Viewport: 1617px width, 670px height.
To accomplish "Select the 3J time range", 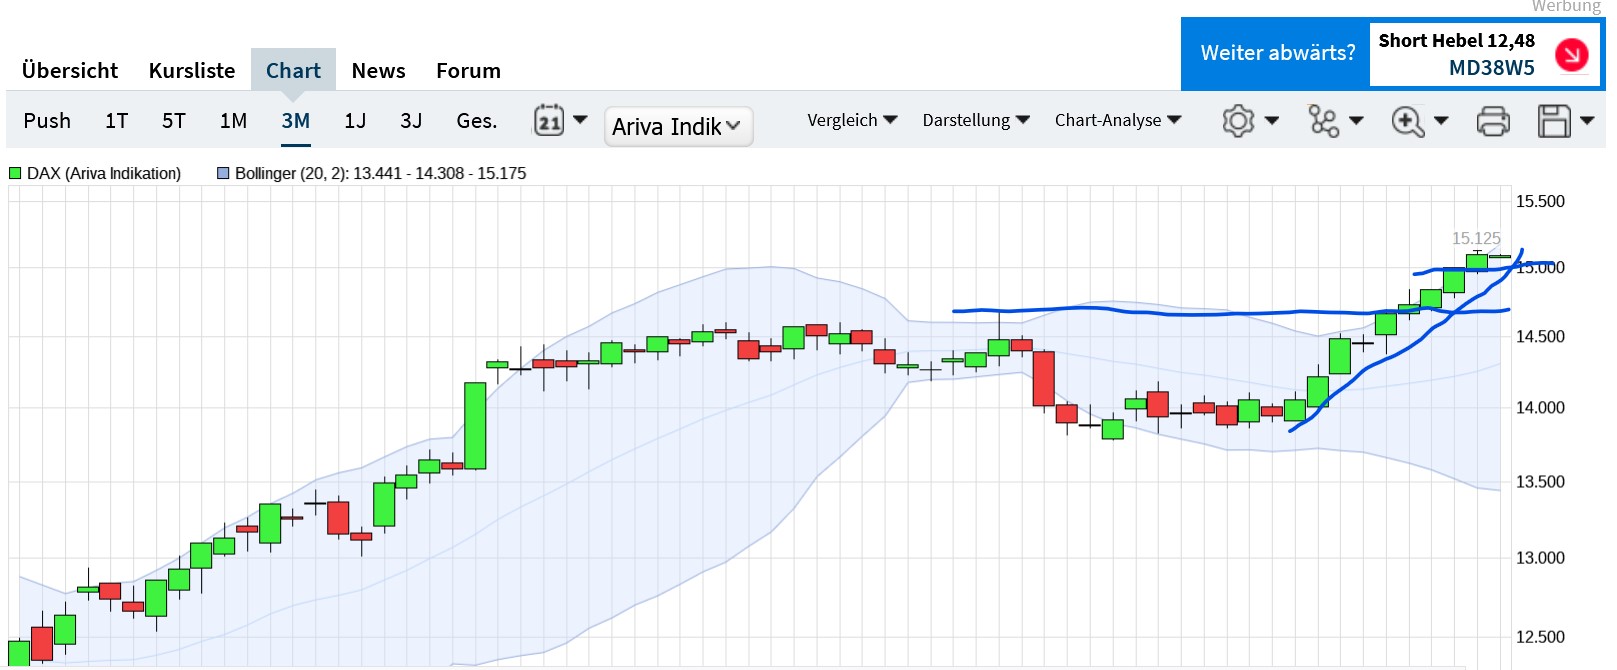I will pyautogui.click(x=411, y=121).
